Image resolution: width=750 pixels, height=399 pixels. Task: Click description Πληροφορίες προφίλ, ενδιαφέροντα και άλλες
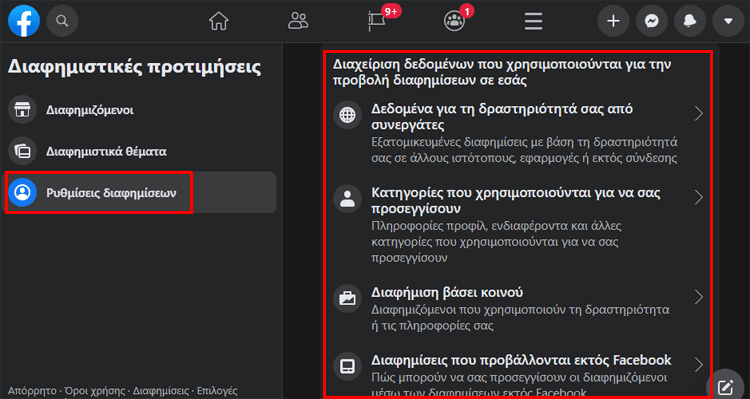(495, 242)
